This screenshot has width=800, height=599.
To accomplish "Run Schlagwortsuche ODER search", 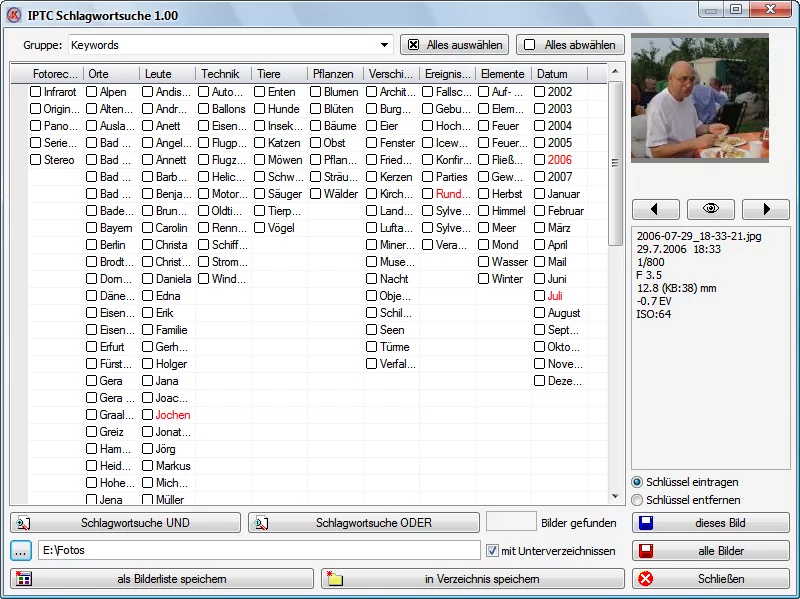I will [x=364, y=523].
